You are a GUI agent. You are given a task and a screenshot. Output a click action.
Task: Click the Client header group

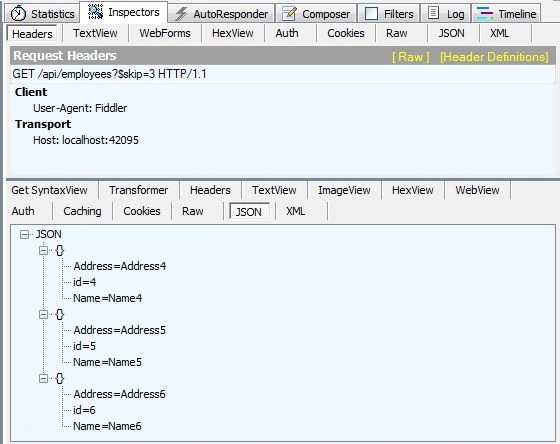click(x=31, y=92)
